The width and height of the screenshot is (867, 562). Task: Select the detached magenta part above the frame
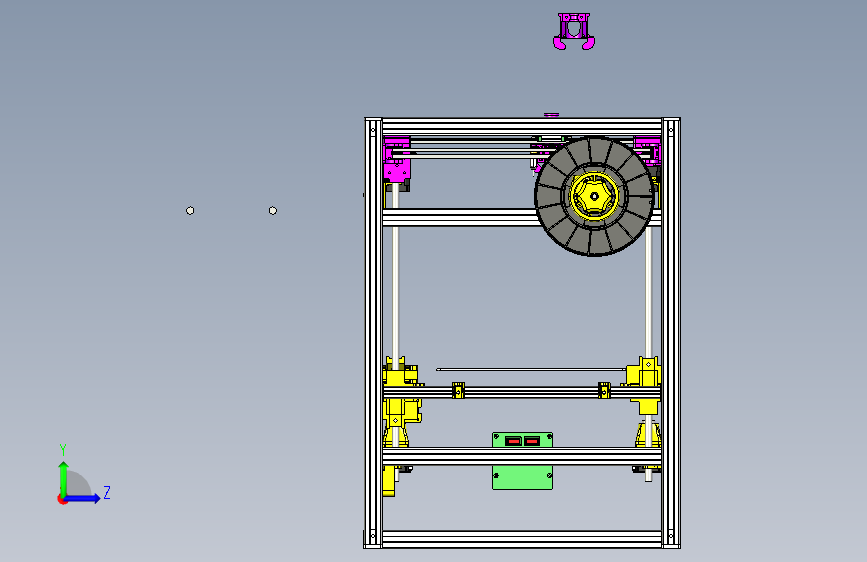click(574, 32)
